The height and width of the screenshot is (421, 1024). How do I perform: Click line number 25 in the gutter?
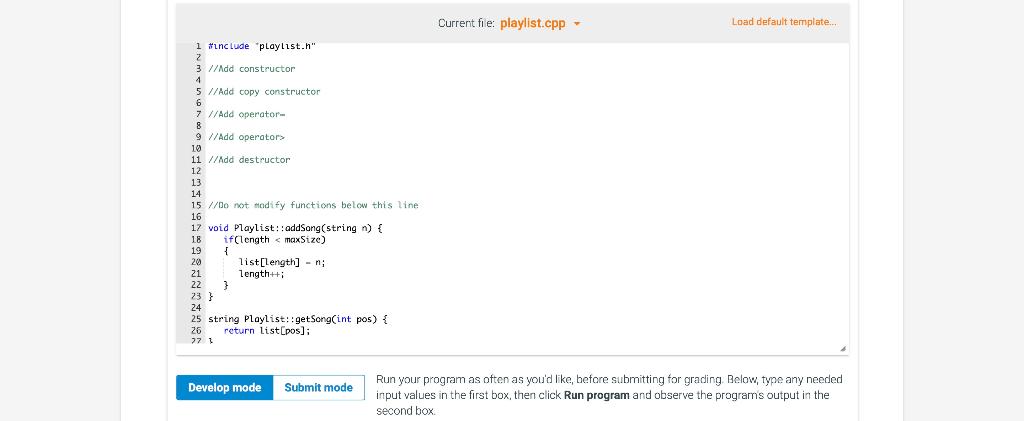[196, 319]
